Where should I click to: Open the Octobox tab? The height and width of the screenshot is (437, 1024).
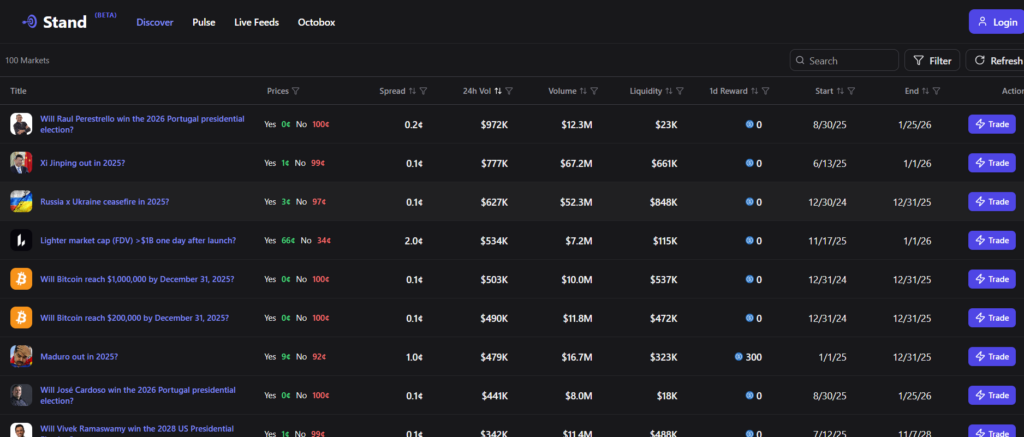coord(316,22)
